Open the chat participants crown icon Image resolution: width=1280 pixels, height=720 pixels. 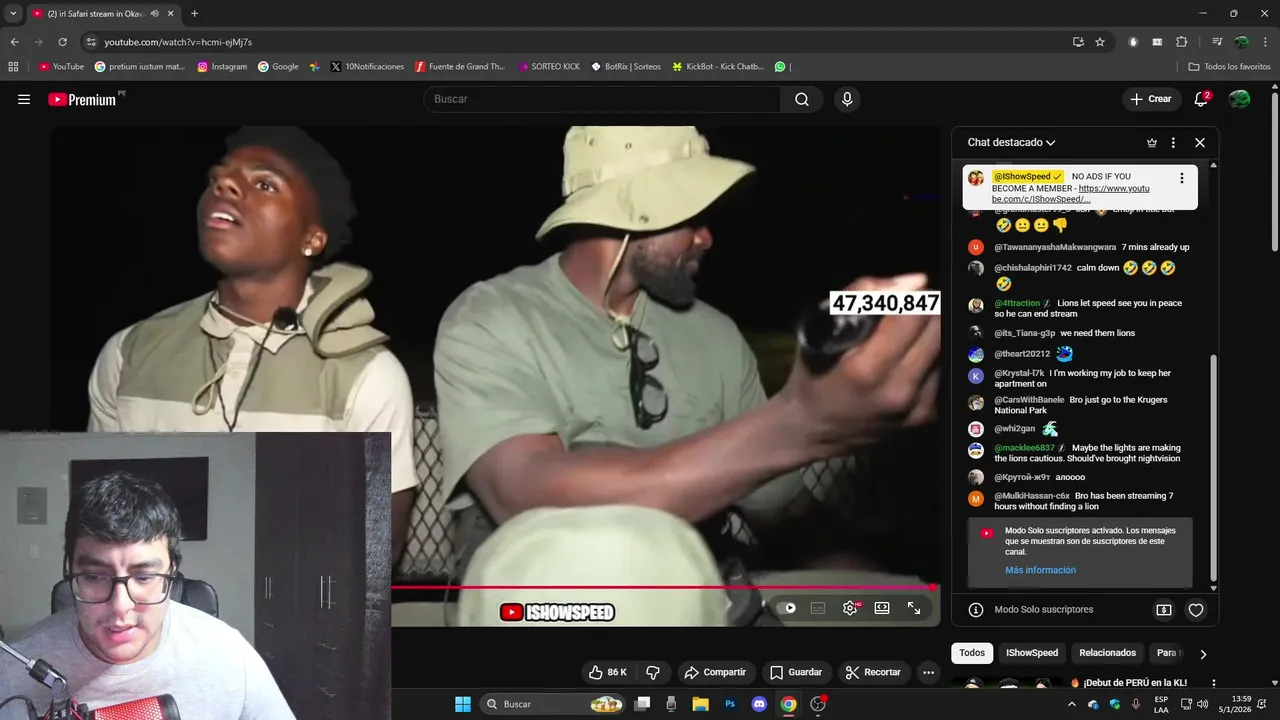click(x=1152, y=143)
